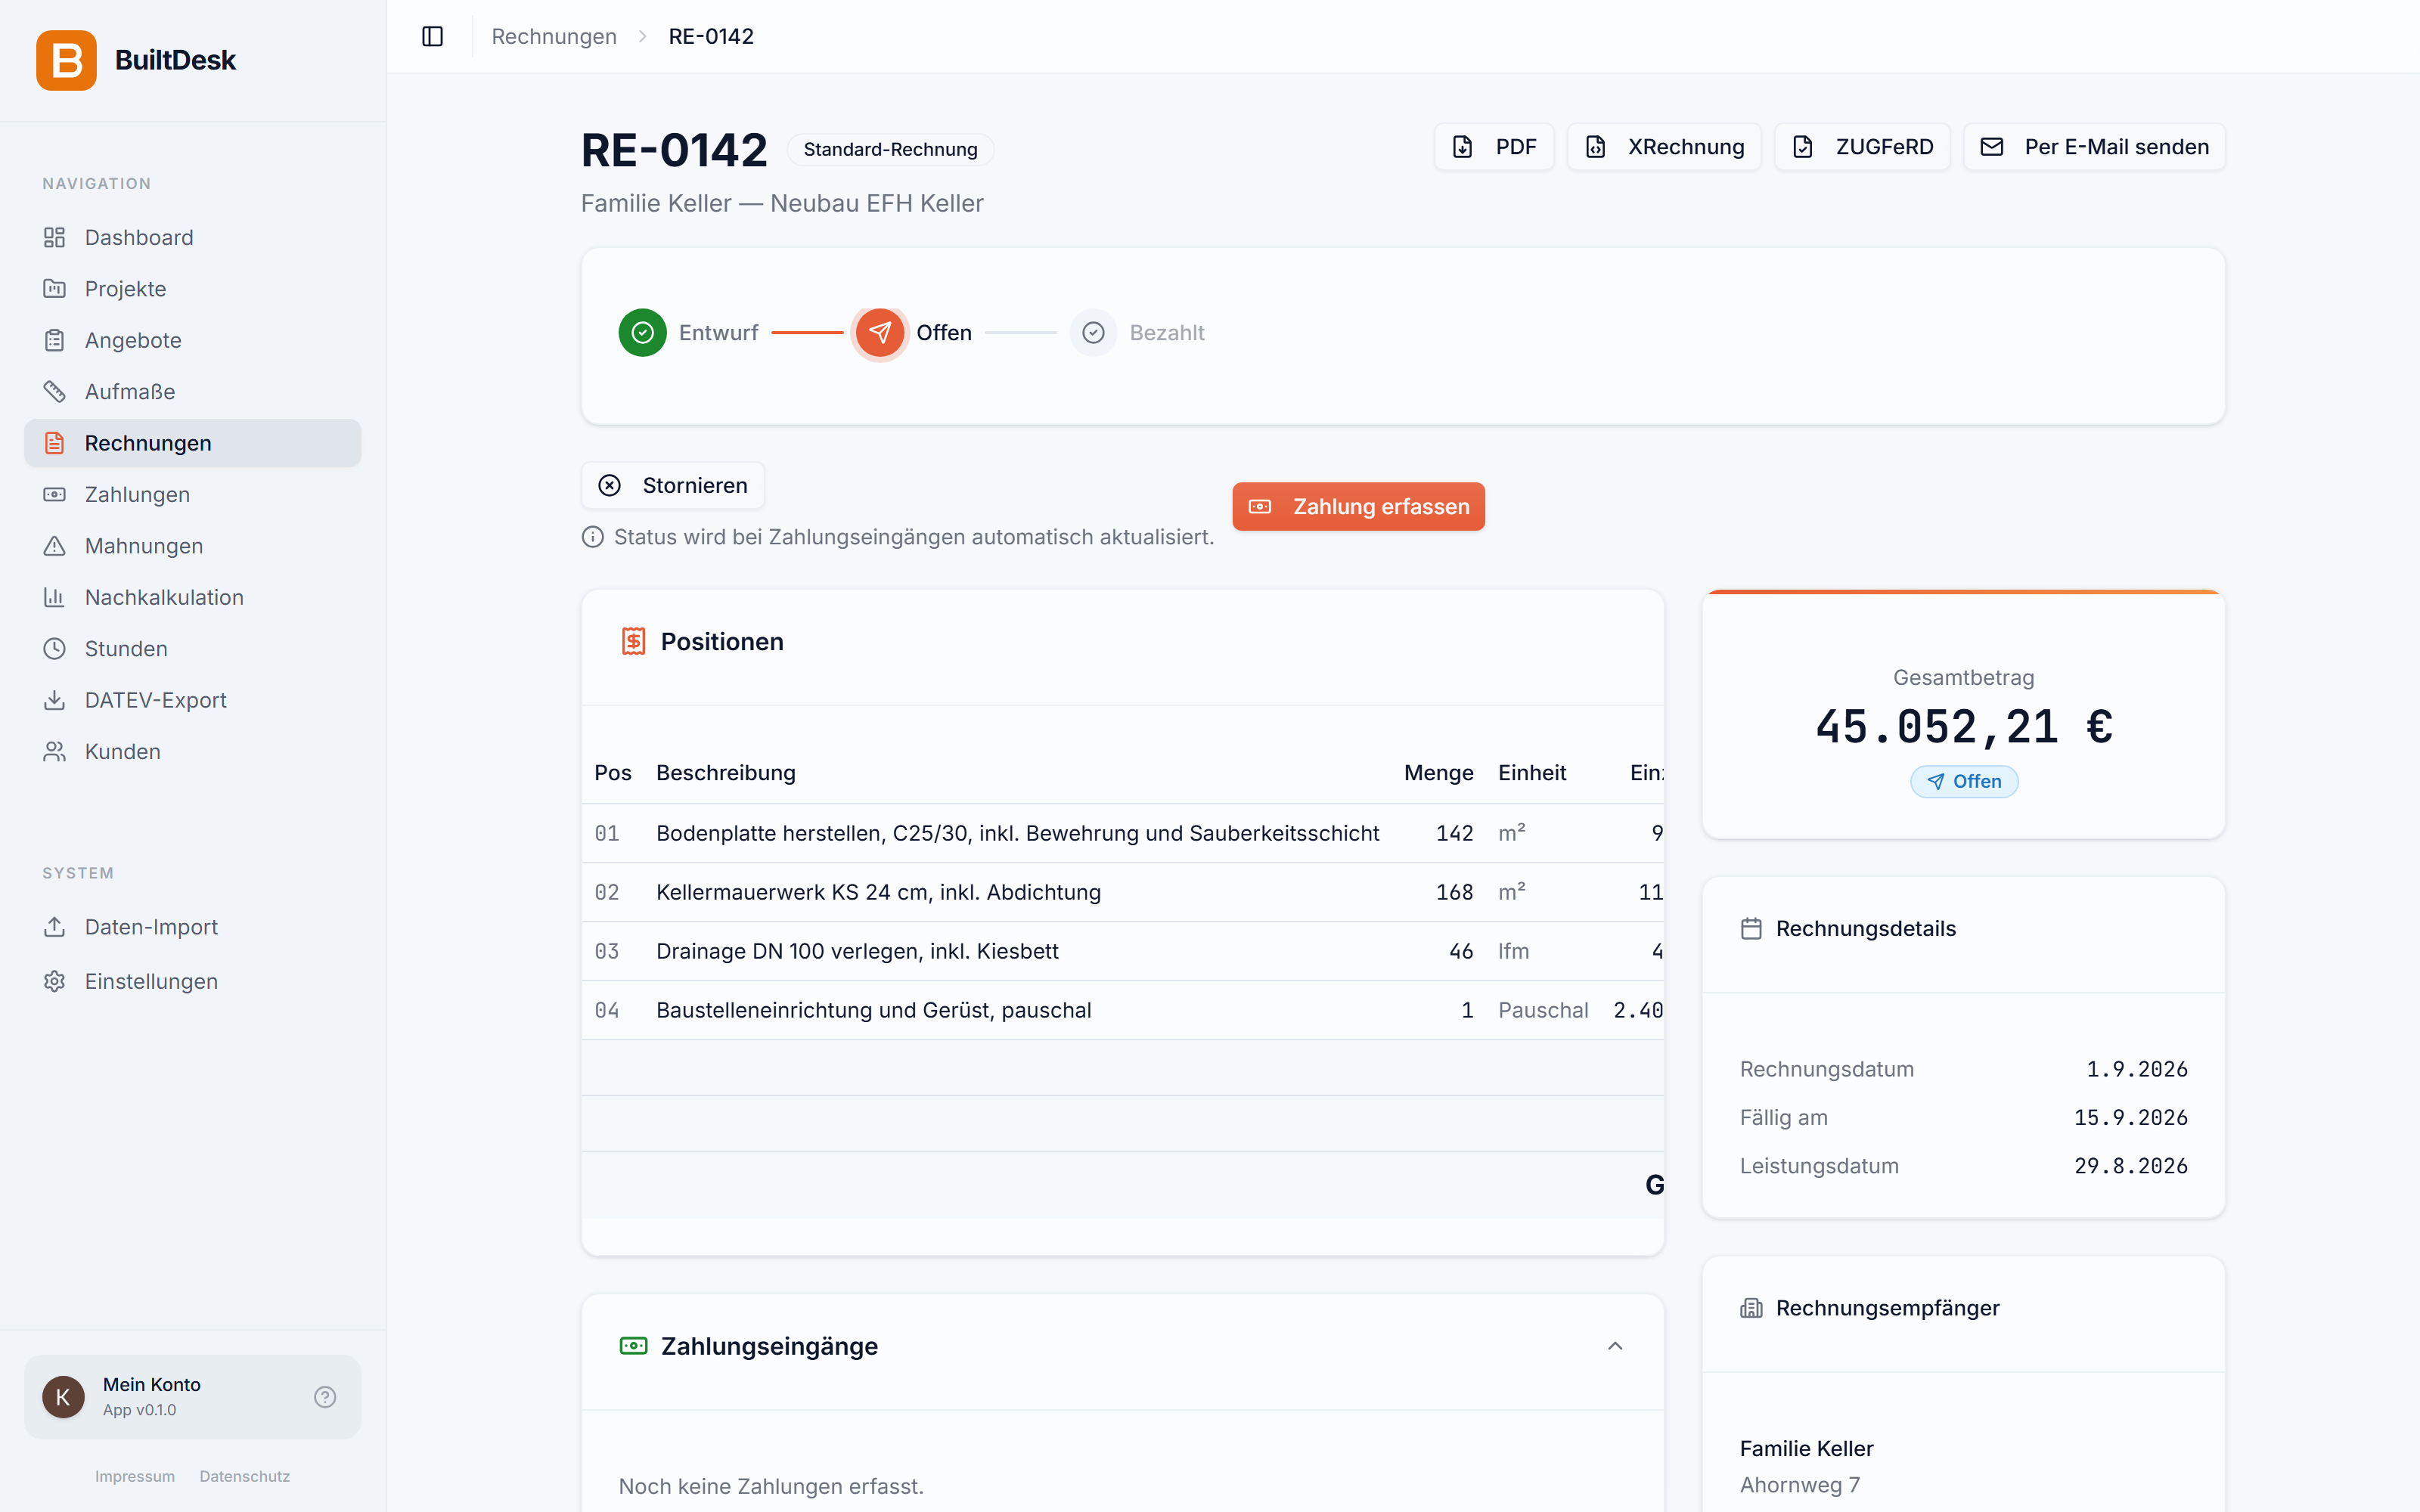Open the Mein Konto account card
The height and width of the screenshot is (1512, 2420).
tap(192, 1397)
